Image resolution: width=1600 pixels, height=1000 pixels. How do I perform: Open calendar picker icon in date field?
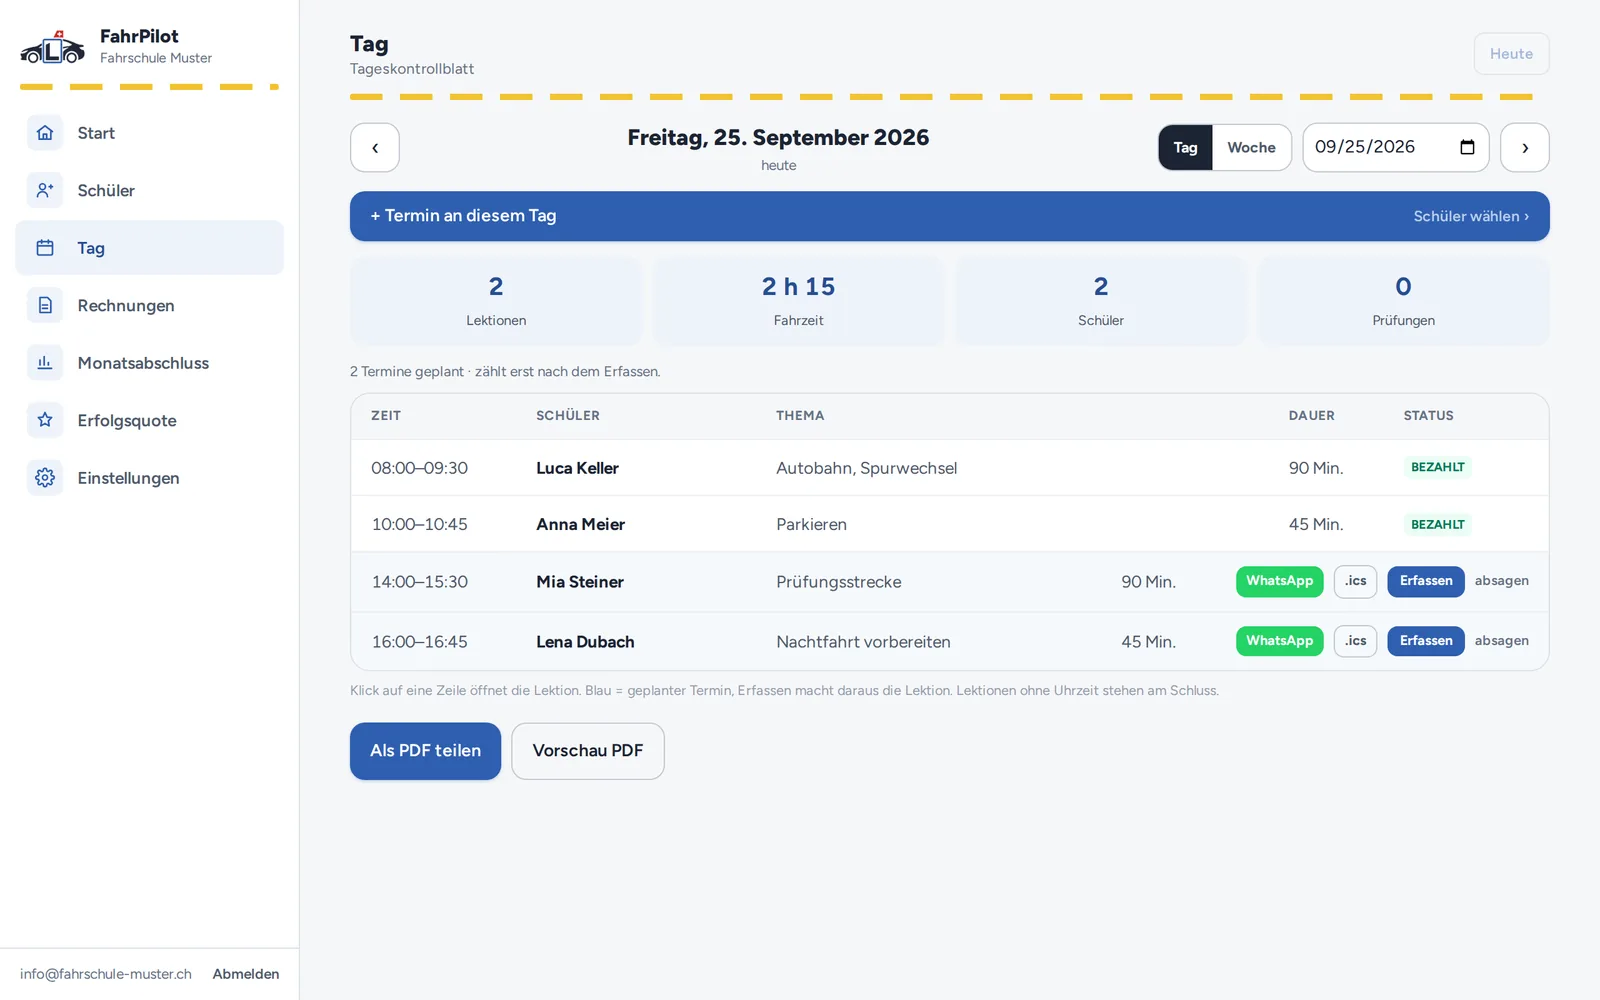(1467, 147)
